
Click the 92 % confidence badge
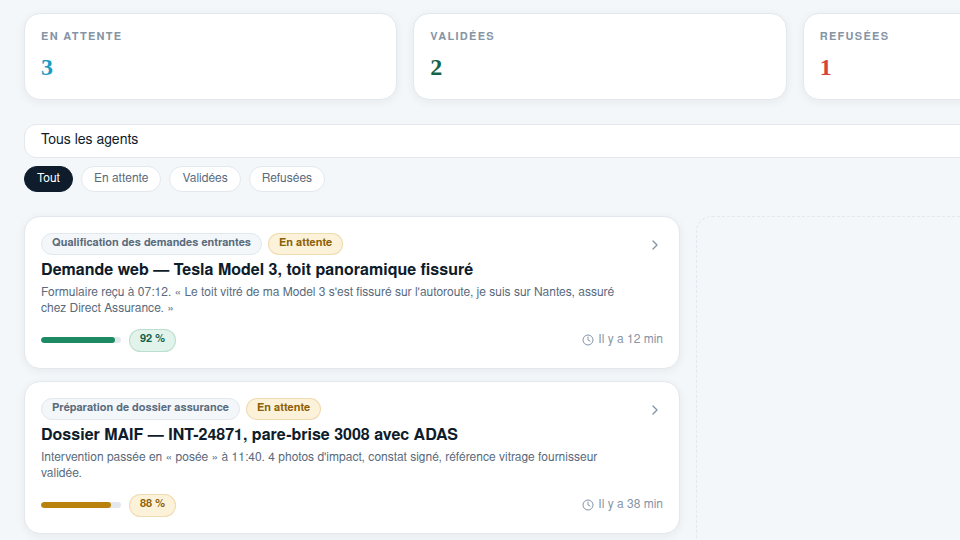(152, 340)
